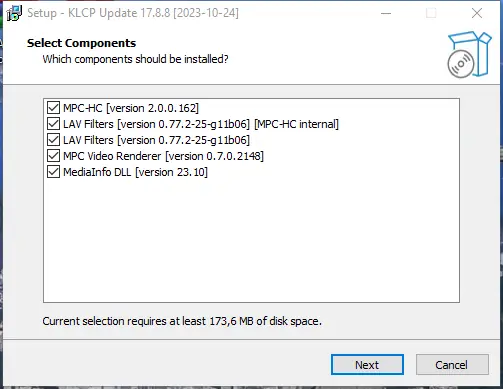Click the installer box and disc icon
The width and height of the screenshot is (503, 389).
(469, 55)
